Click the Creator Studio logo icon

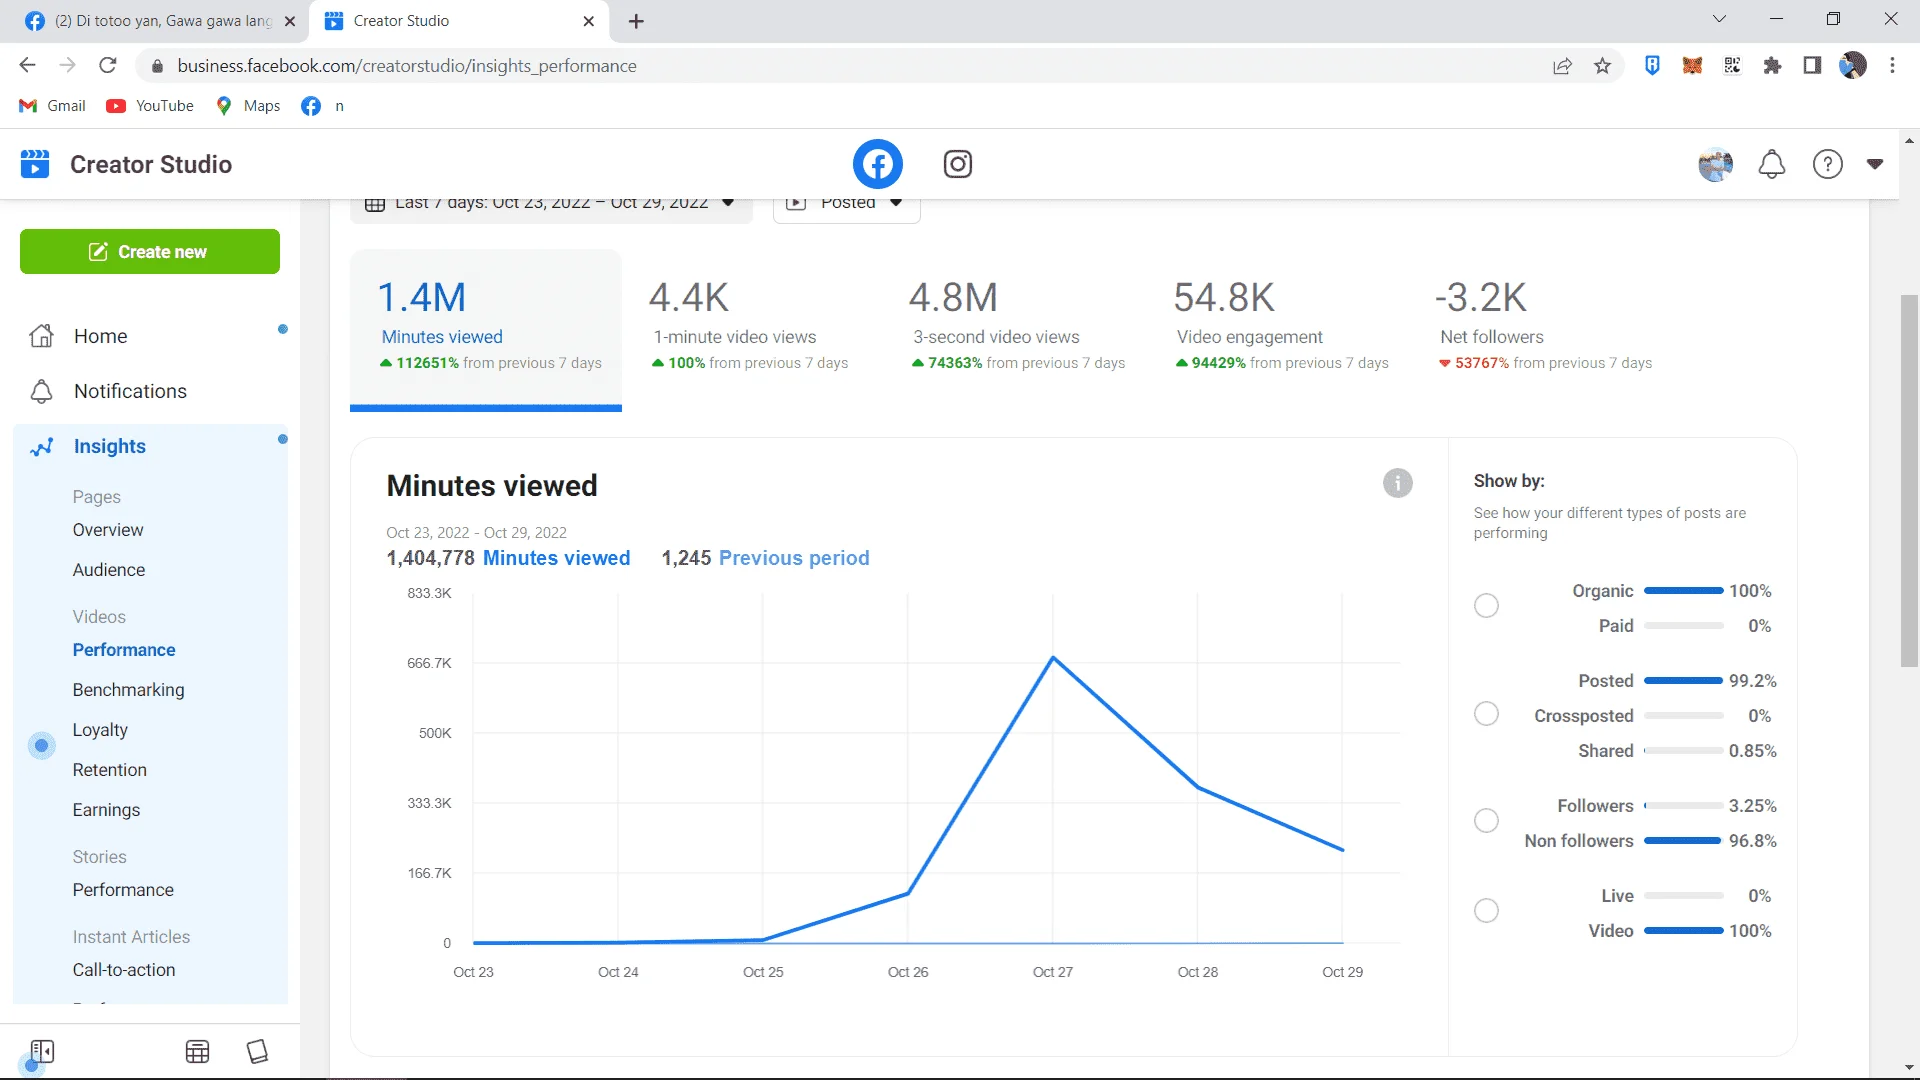click(x=35, y=164)
